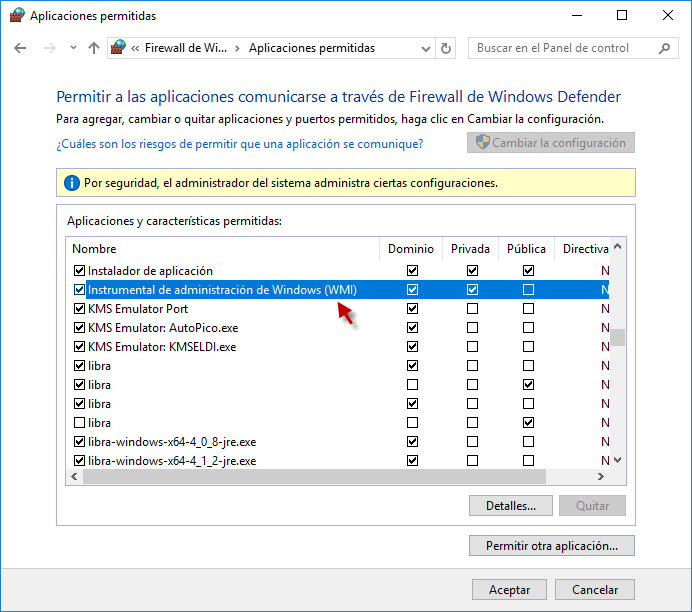Click the Firewall de Wi... breadcrumb

click(x=186, y=48)
